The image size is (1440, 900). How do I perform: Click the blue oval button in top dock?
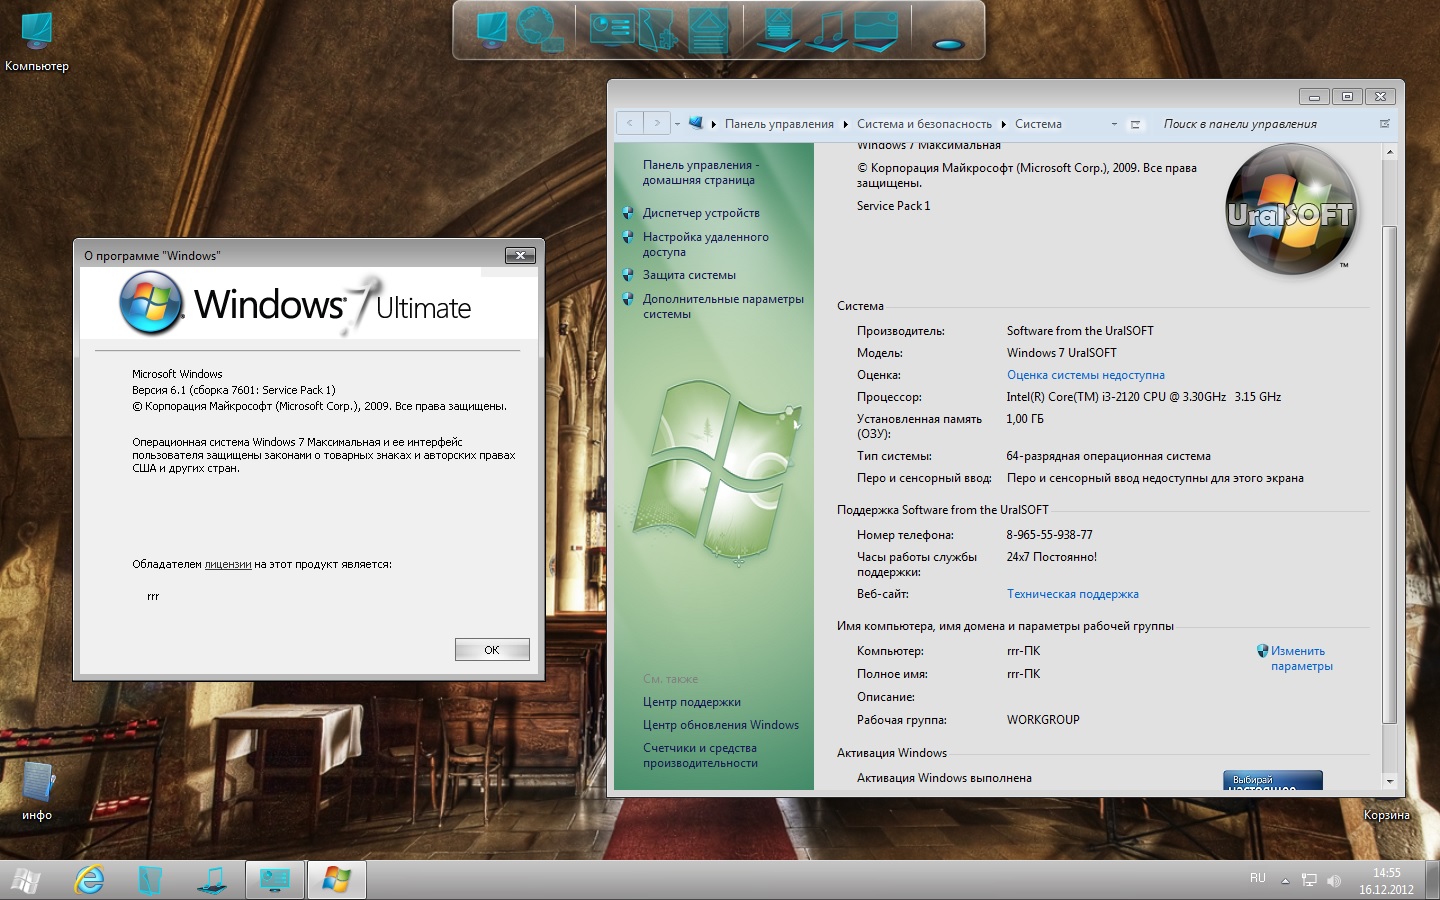click(x=947, y=44)
